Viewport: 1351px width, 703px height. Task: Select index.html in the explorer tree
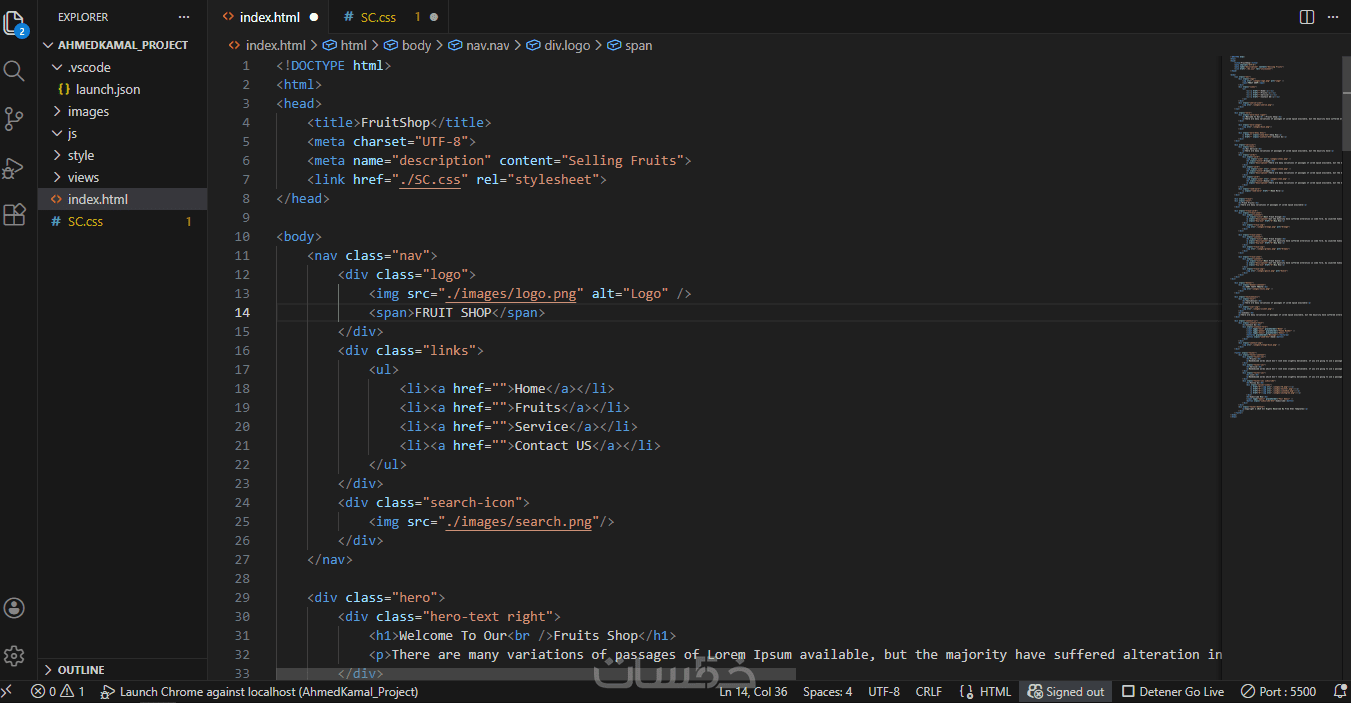[122, 199]
